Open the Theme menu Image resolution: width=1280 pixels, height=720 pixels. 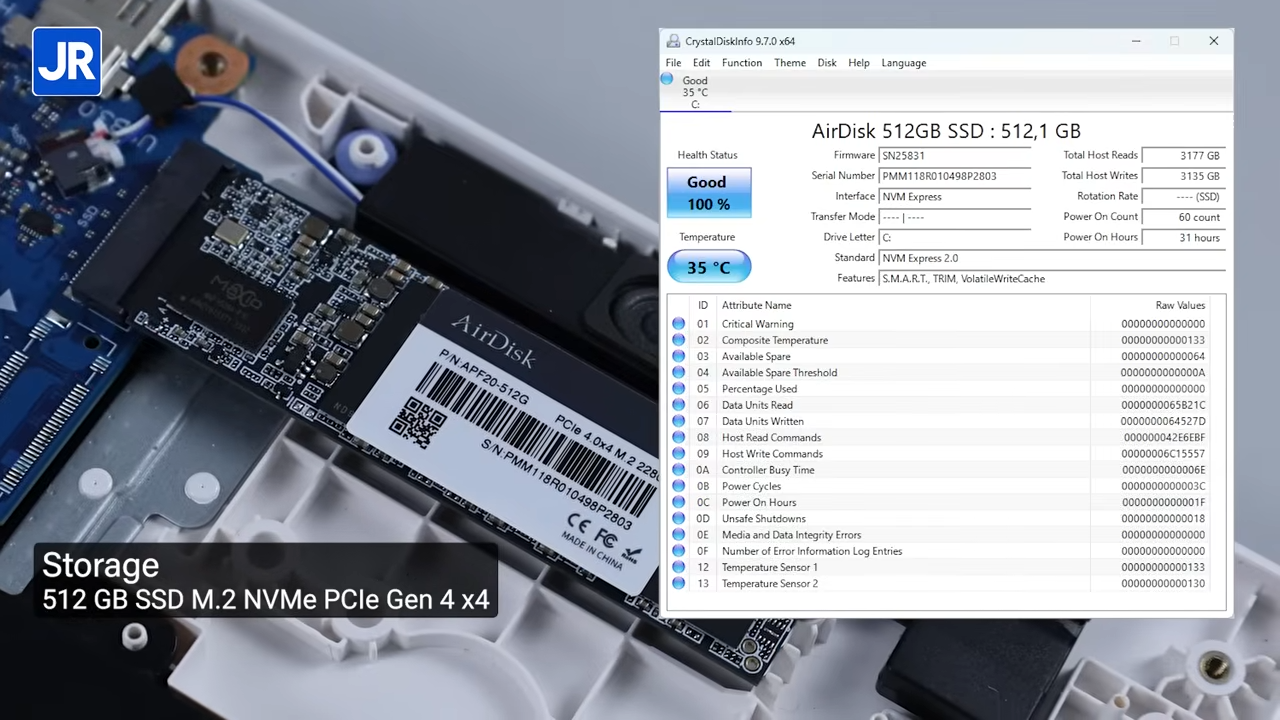[x=789, y=63]
